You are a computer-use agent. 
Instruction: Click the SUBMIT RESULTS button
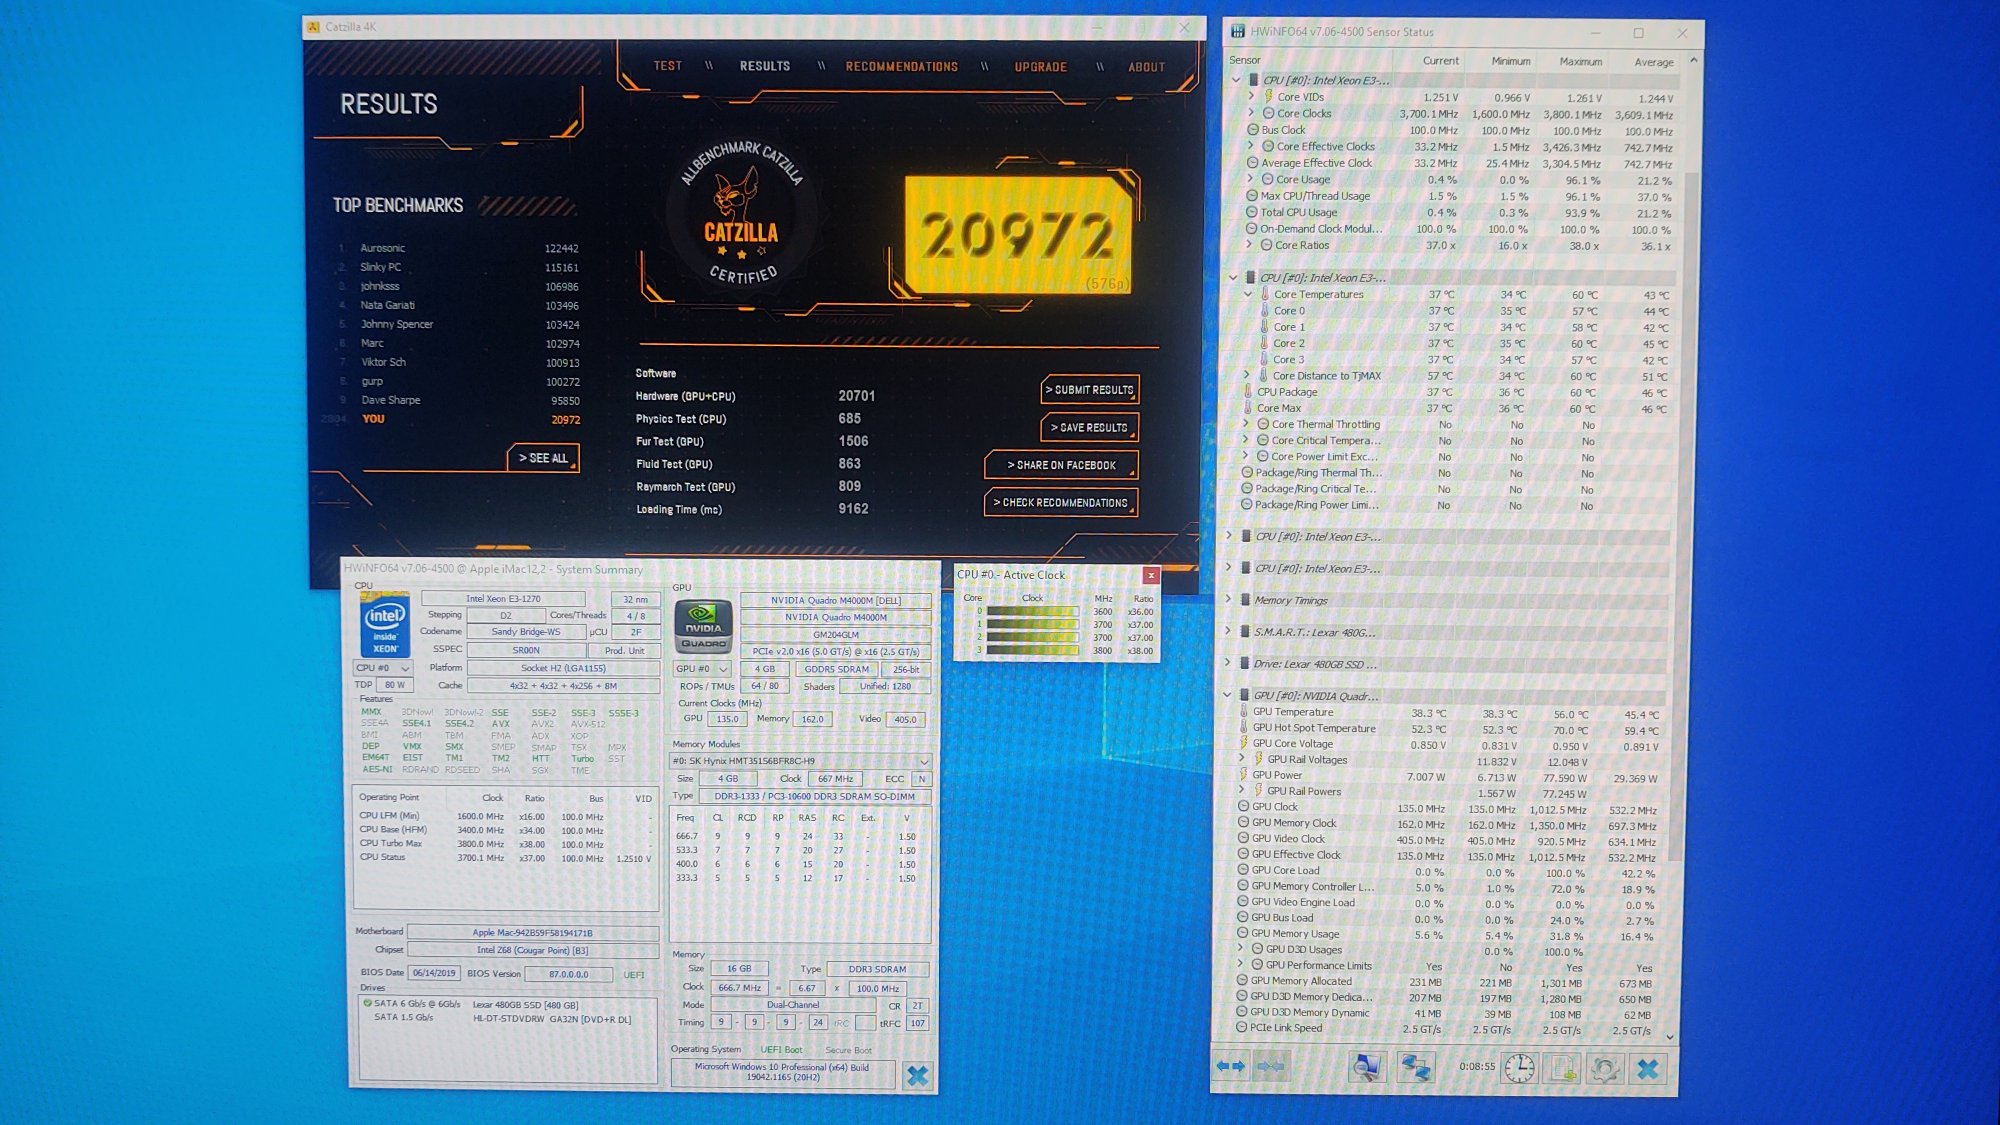point(1089,390)
